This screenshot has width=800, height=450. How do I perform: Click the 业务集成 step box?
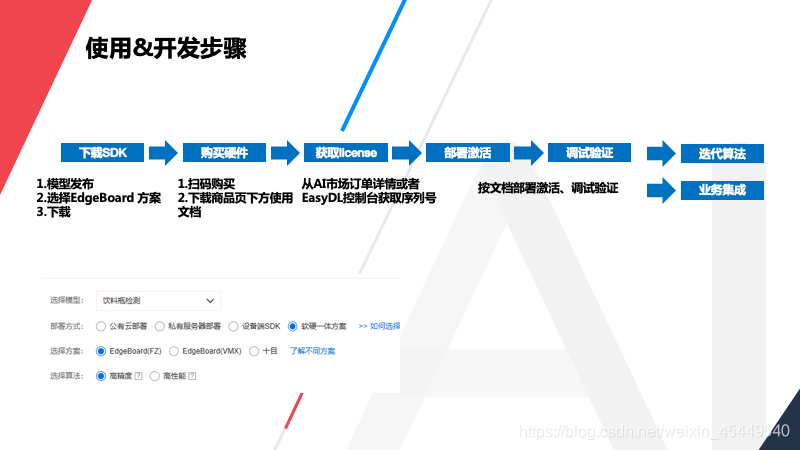click(722, 190)
